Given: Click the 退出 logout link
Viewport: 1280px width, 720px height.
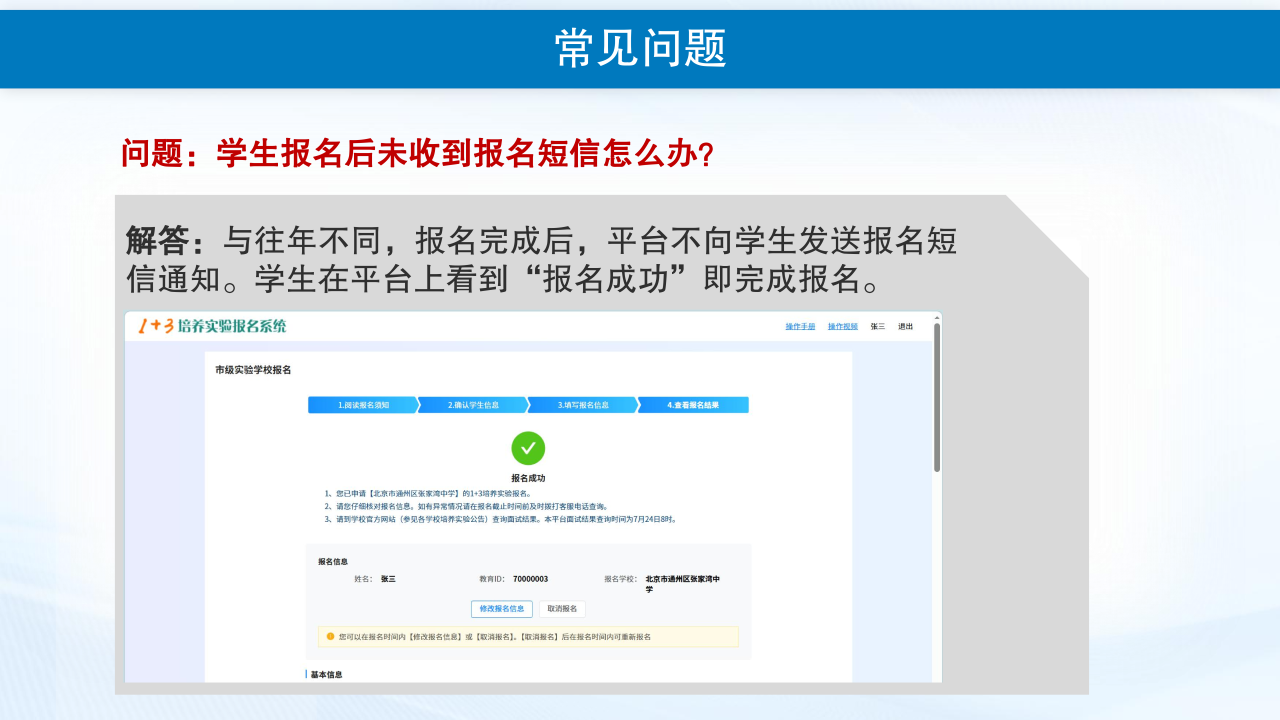Looking at the screenshot, I should (x=905, y=327).
